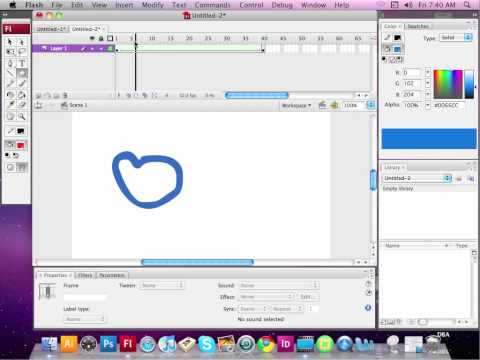Toggle the Object Drawing option
Screen dimensions: 480x360
coord(10,167)
